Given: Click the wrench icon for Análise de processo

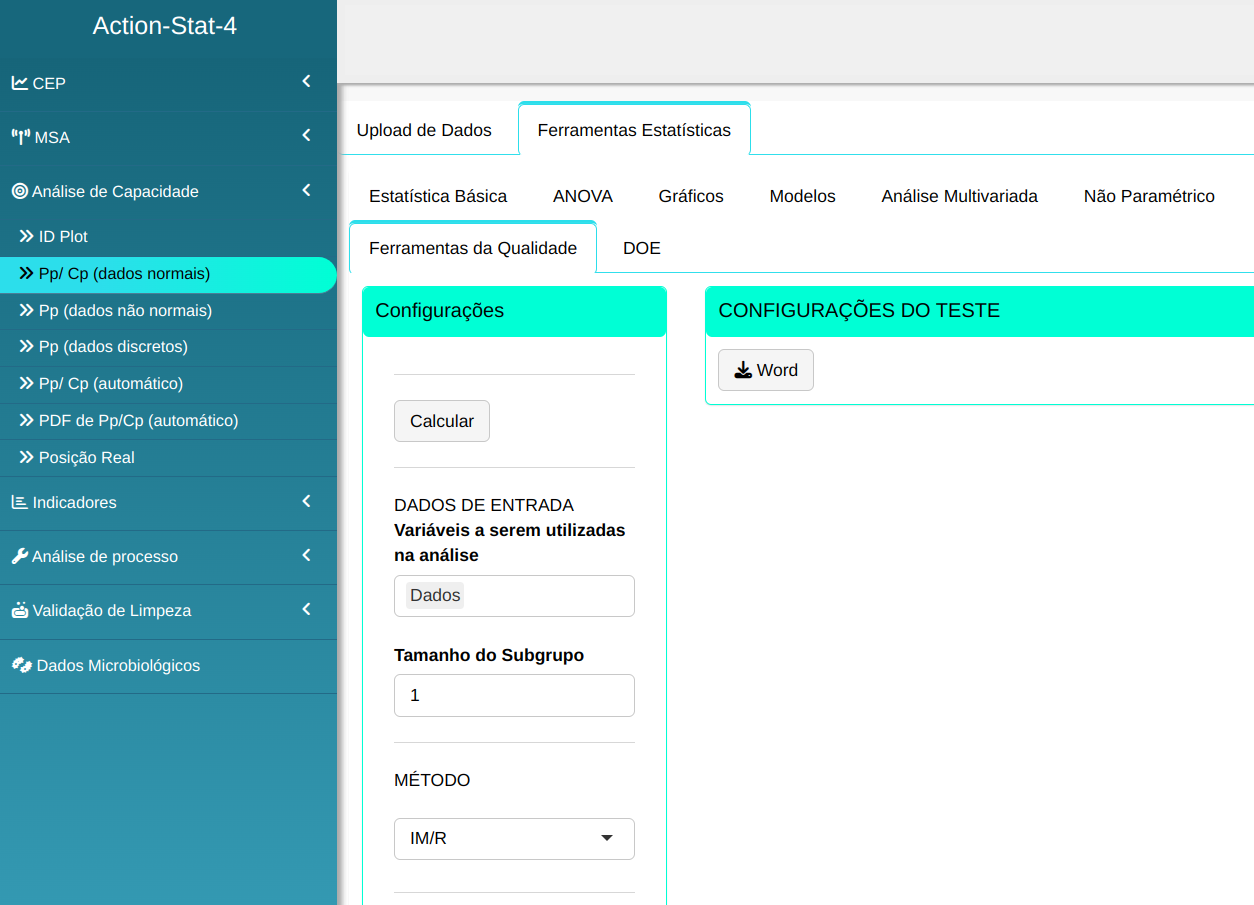Looking at the screenshot, I should point(19,556).
